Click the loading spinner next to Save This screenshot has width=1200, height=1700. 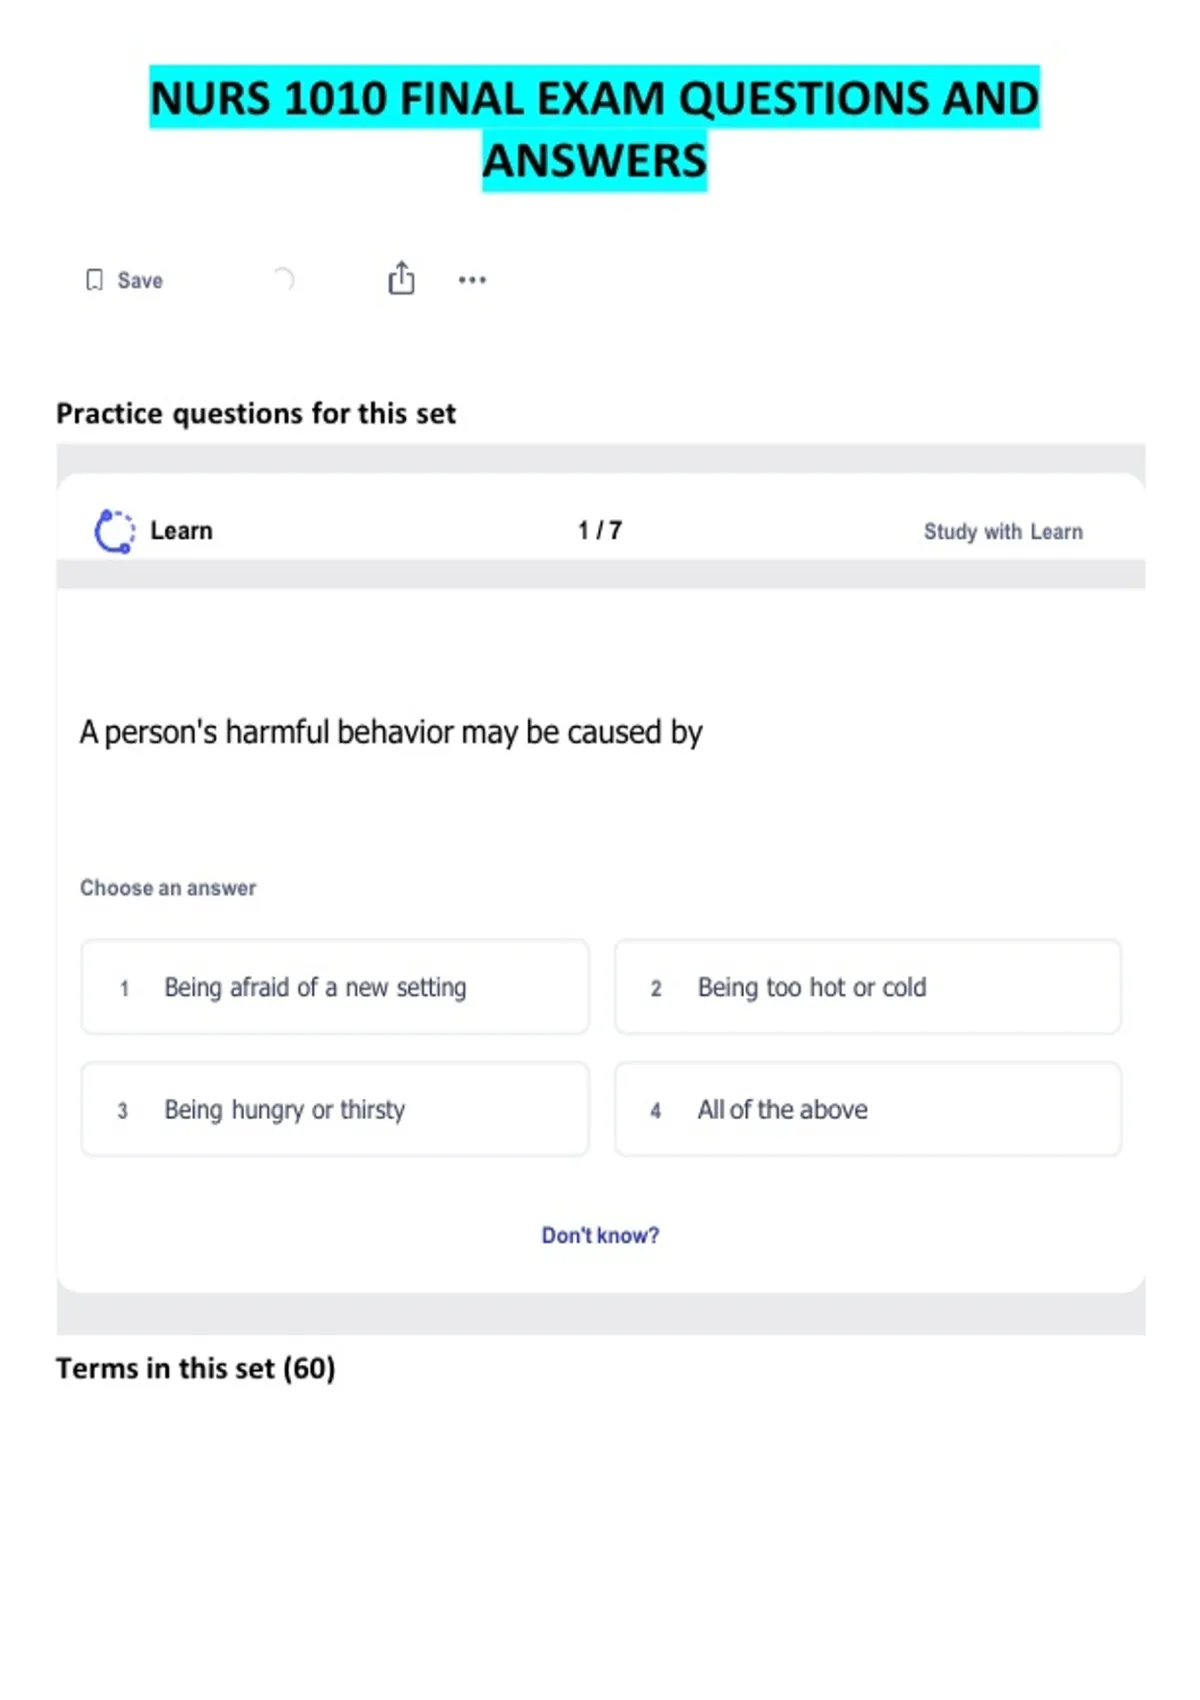[x=284, y=279]
